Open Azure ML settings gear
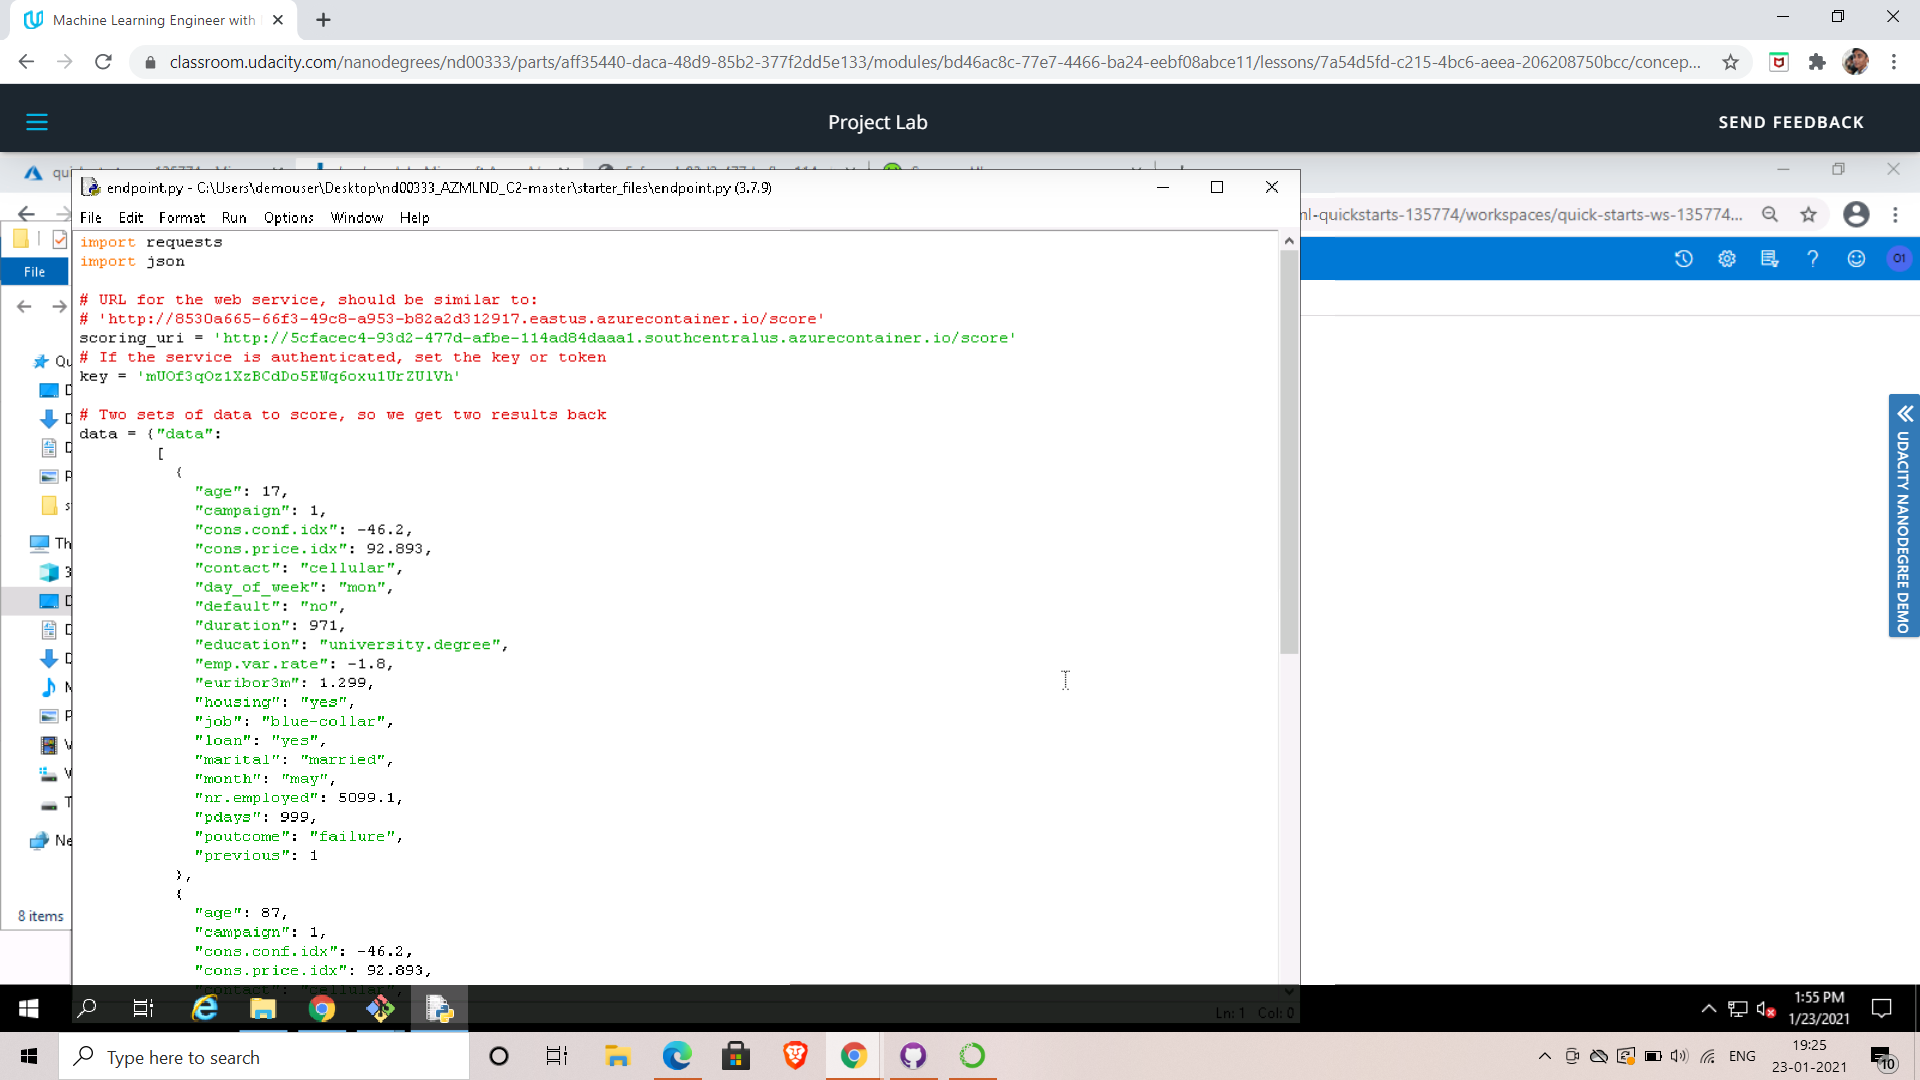Screen dimensions: 1920x1080 pyautogui.click(x=1727, y=259)
